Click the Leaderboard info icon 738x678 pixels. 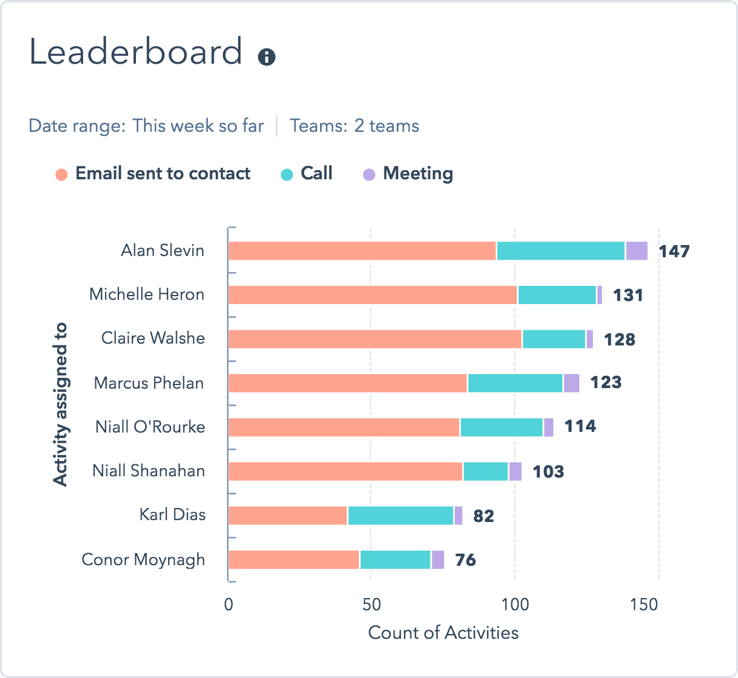click(x=266, y=57)
